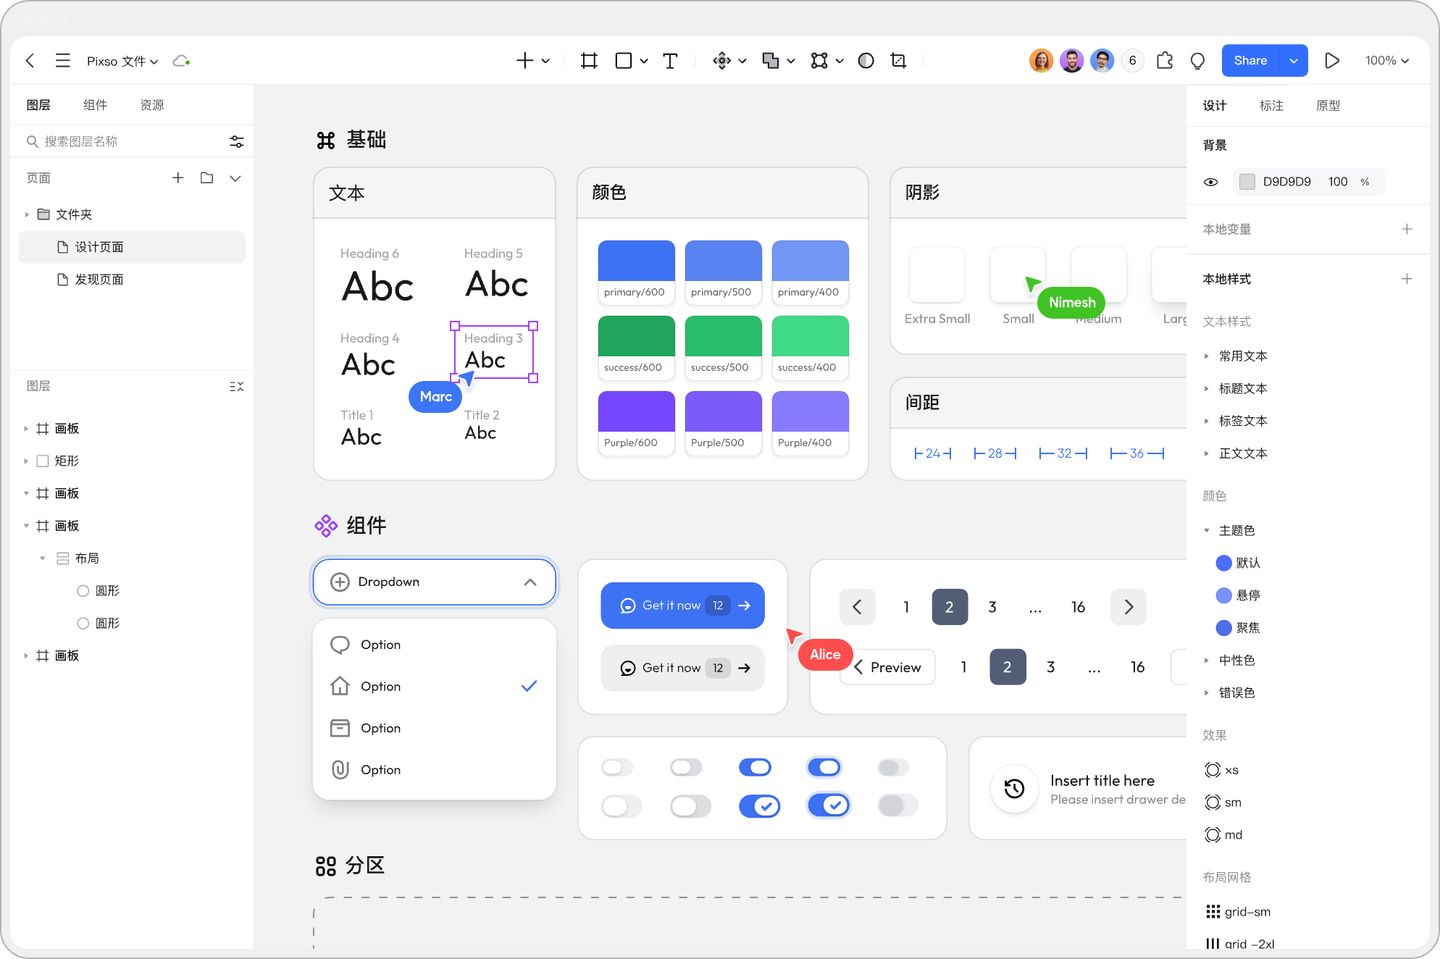Click the Share button
Image resolution: width=1440 pixels, height=959 pixels.
[1251, 61]
